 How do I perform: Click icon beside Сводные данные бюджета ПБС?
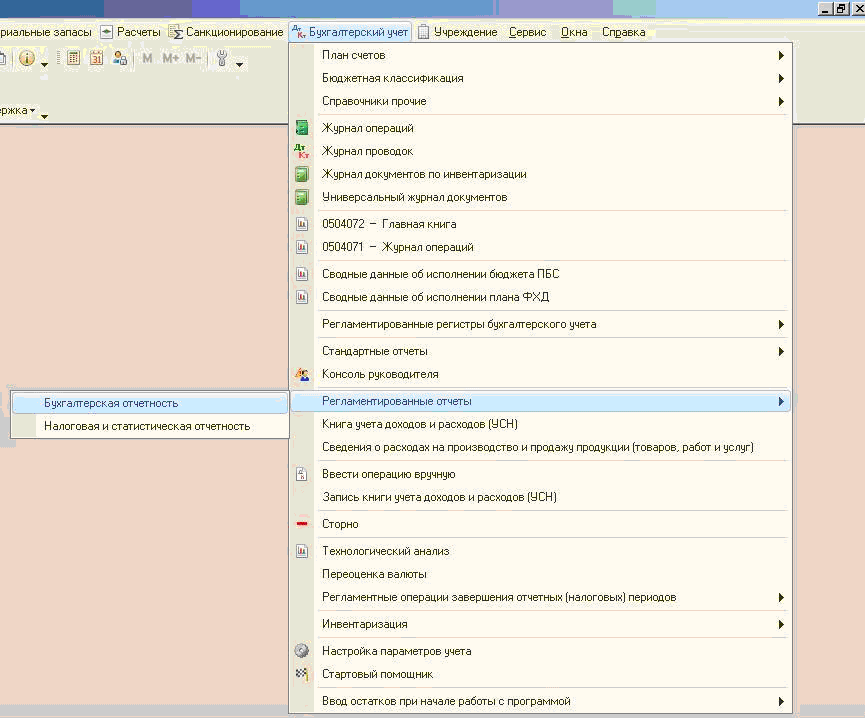(302, 274)
